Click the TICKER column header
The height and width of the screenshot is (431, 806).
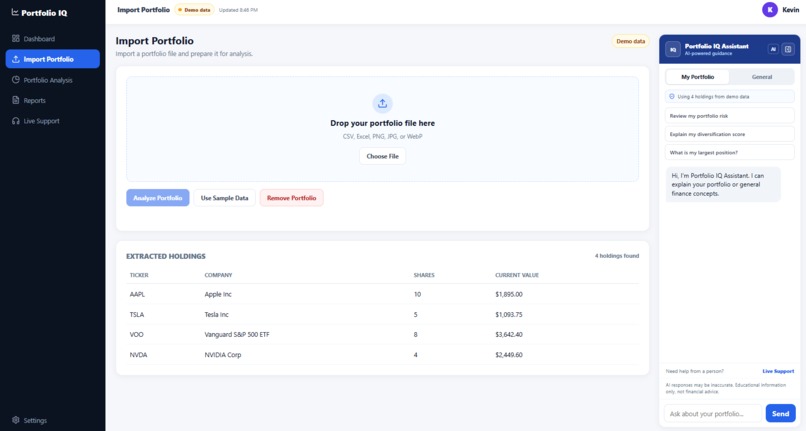(x=139, y=275)
